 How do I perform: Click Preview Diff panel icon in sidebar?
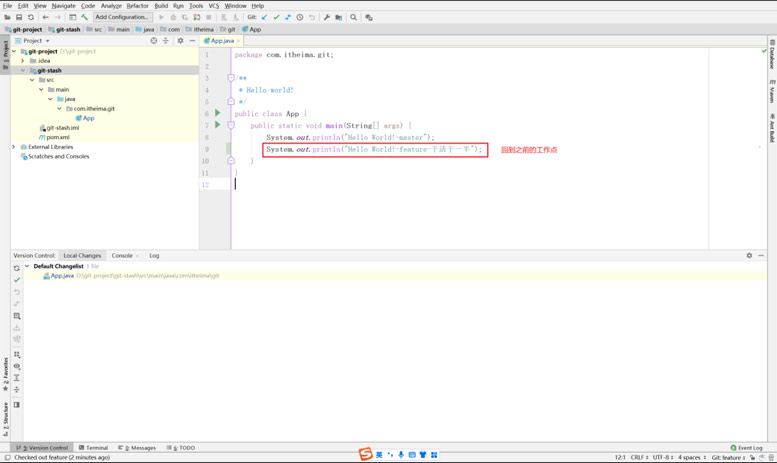pos(17,405)
